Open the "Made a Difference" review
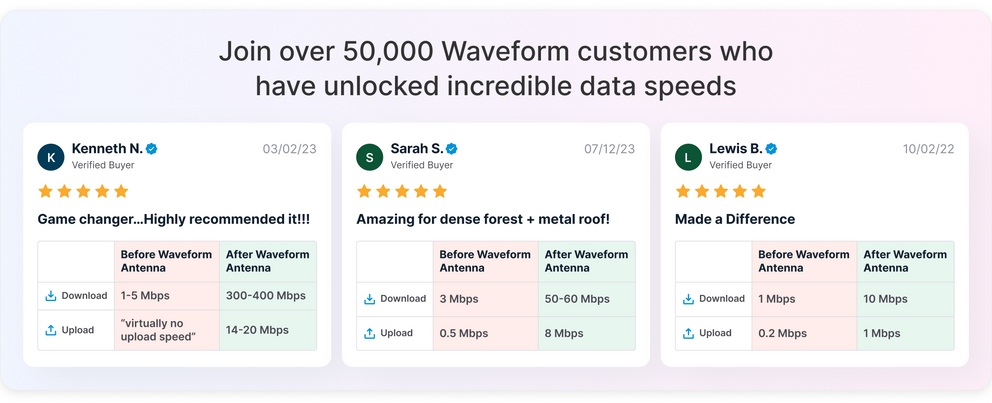The height and width of the screenshot is (403, 992). click(x=735, y=219)
